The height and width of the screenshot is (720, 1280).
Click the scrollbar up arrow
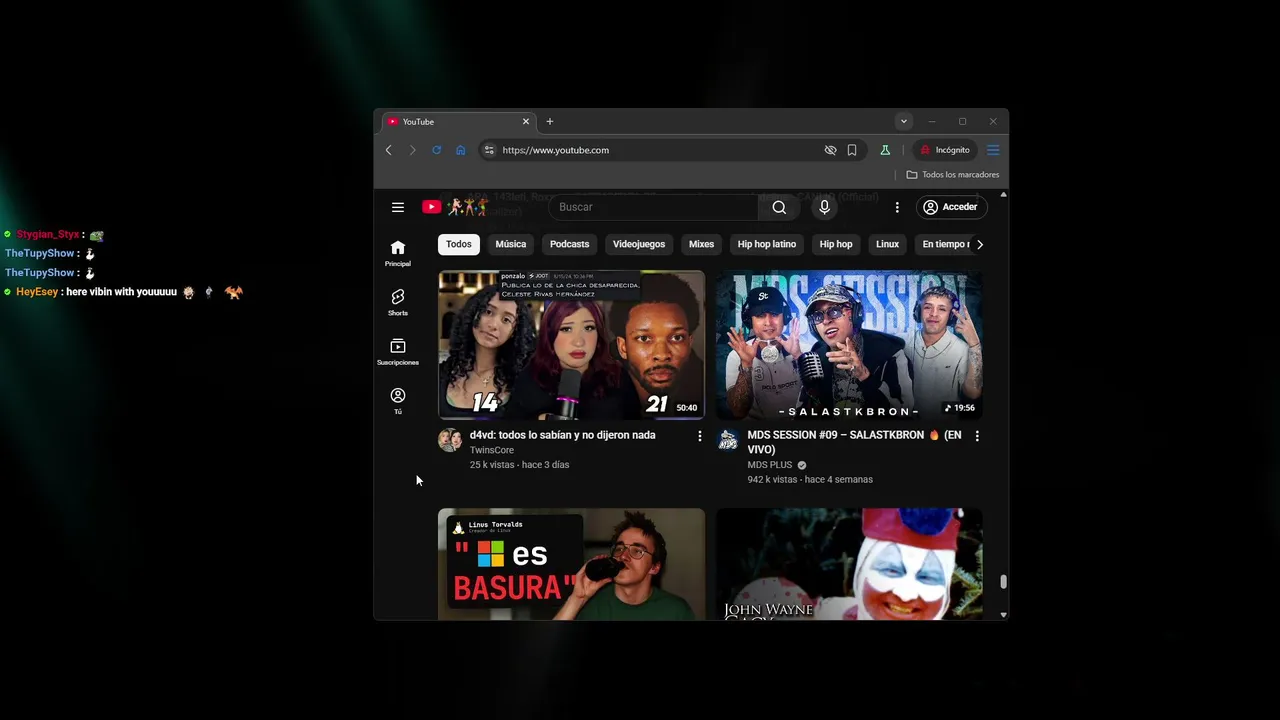pyautogui.click(x=1003, y=195)
